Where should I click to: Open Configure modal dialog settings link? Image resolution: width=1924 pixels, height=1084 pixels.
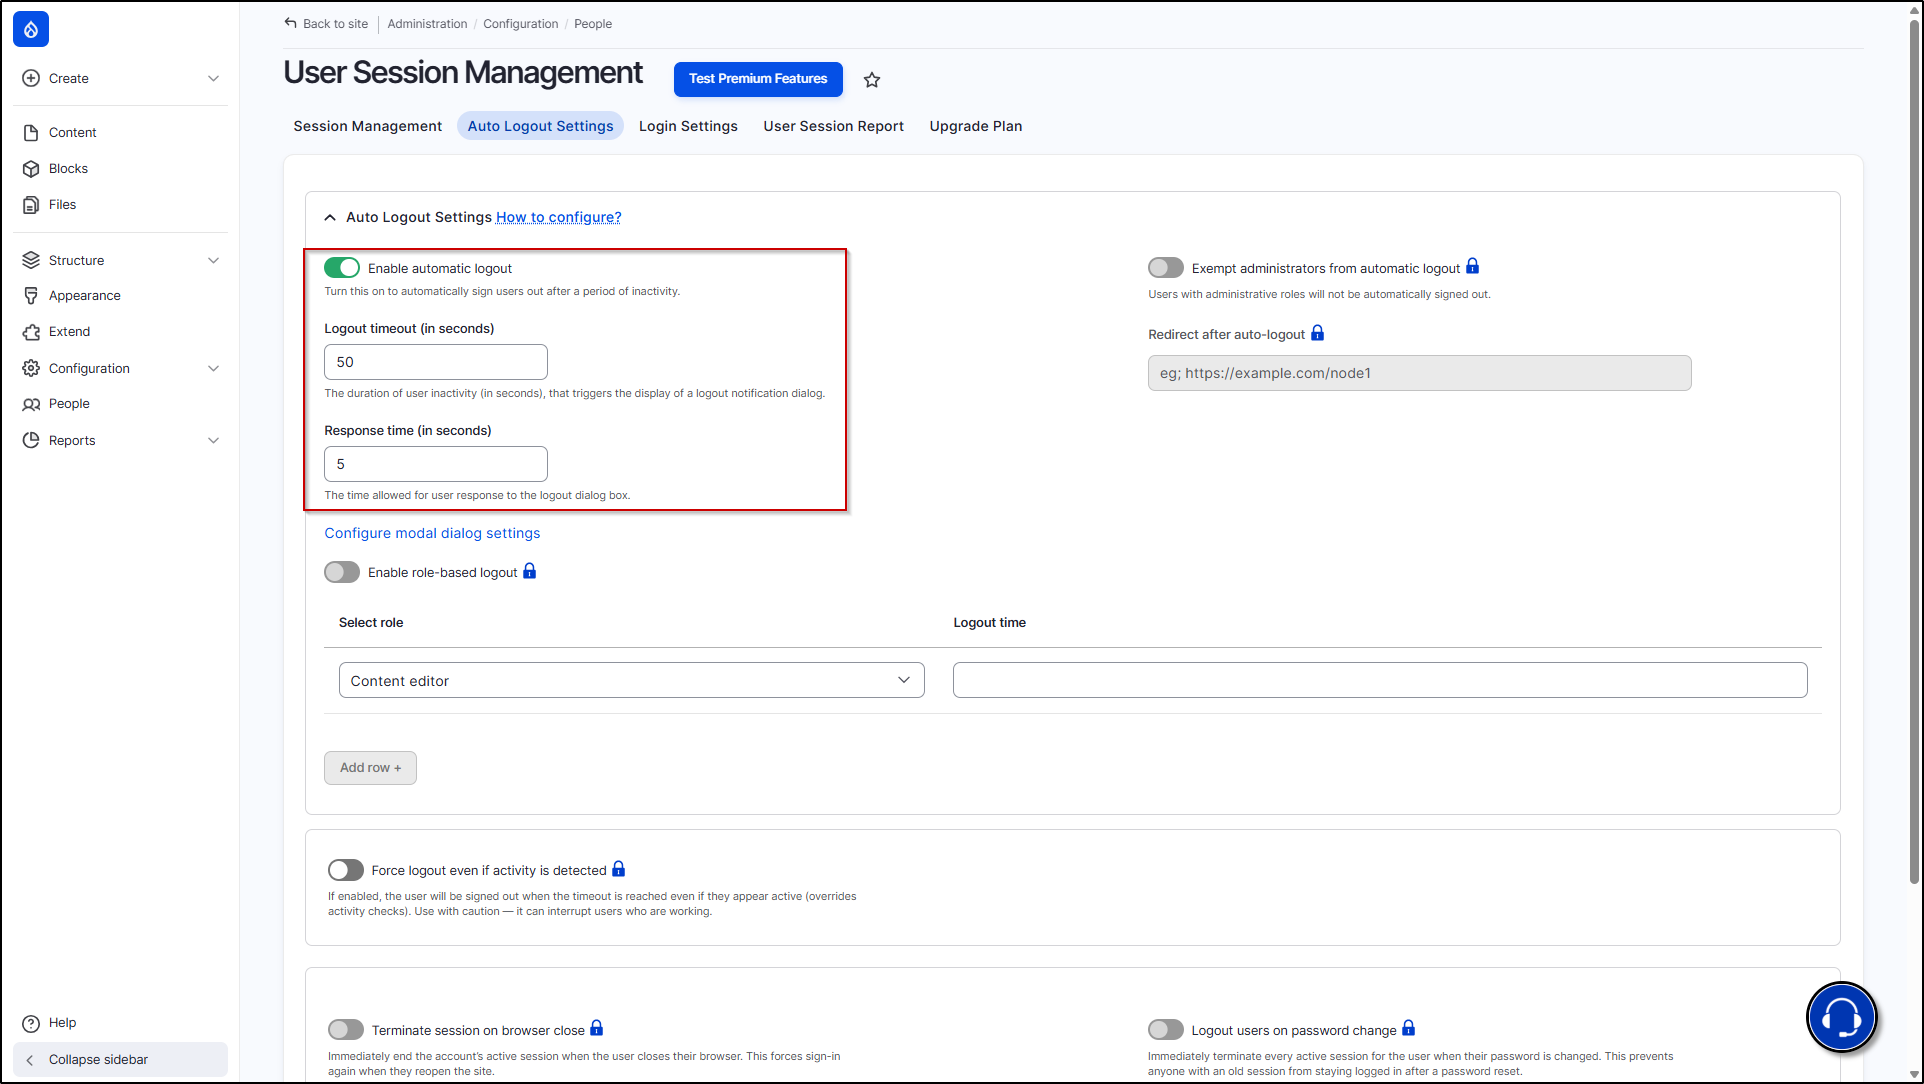tap(432, 533)
